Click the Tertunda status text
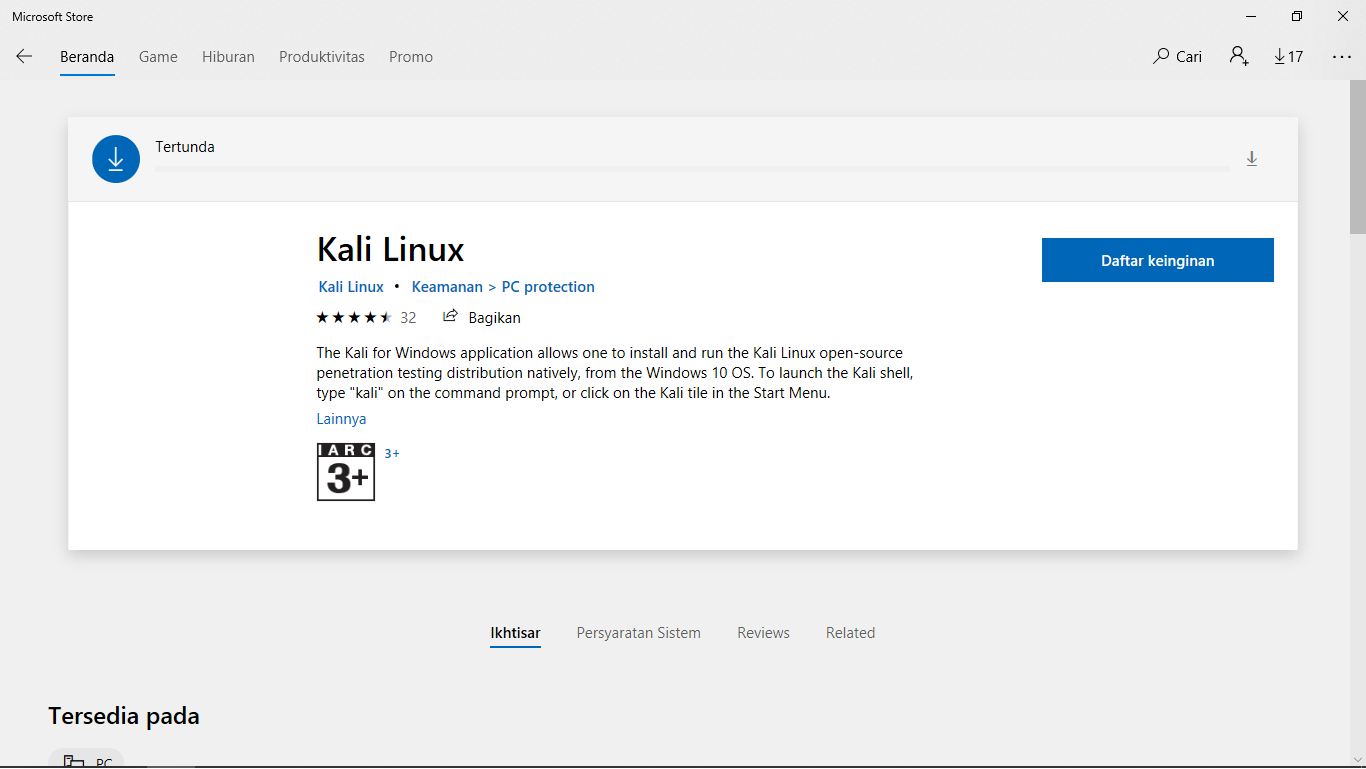Image resolution: width=1366 pixels, height=769 pixels. pyautogui.click(x=185, y=147)
